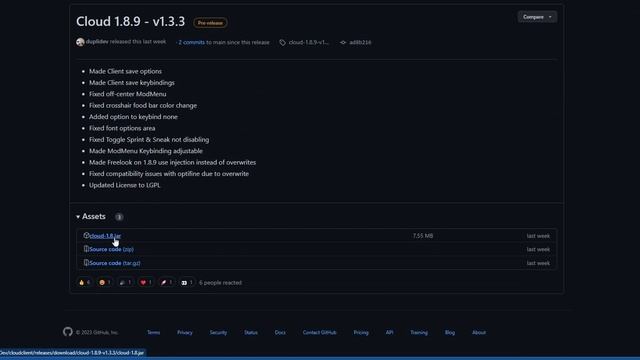Toggle the heart reaction
Viewport: 640px width, 360px height.
click(146, 282)
